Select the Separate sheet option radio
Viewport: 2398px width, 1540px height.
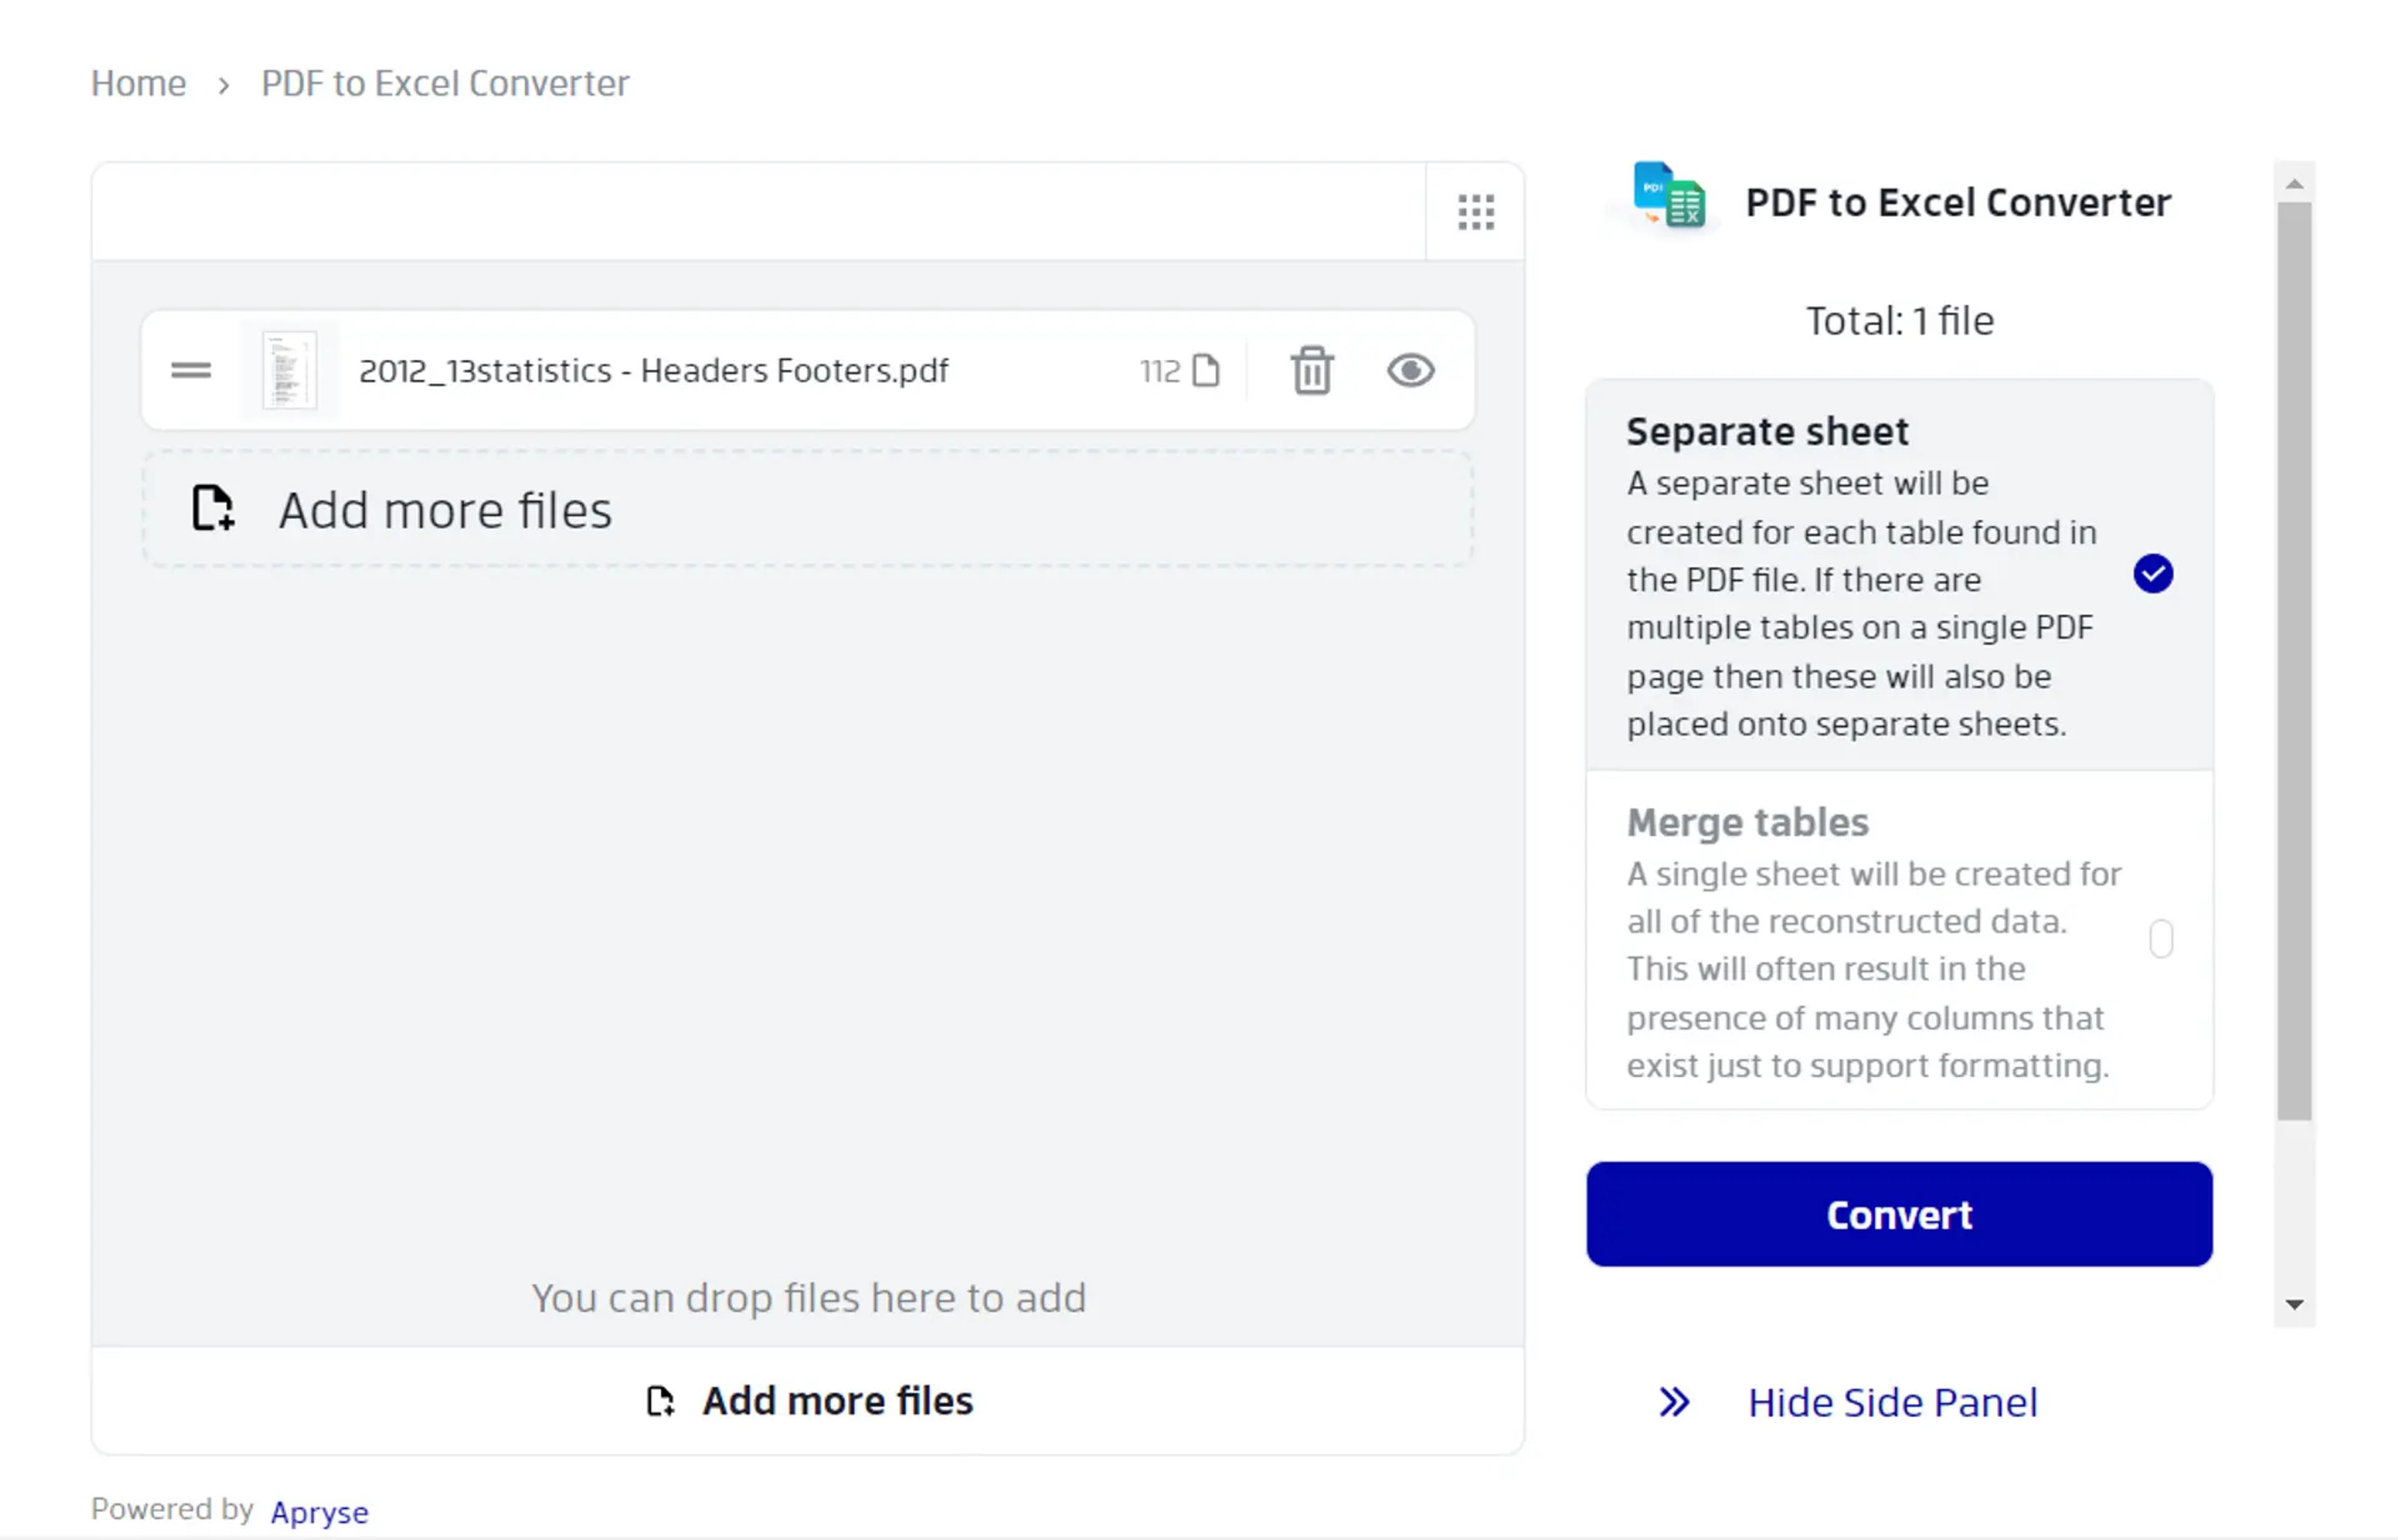pos(2152,574)
